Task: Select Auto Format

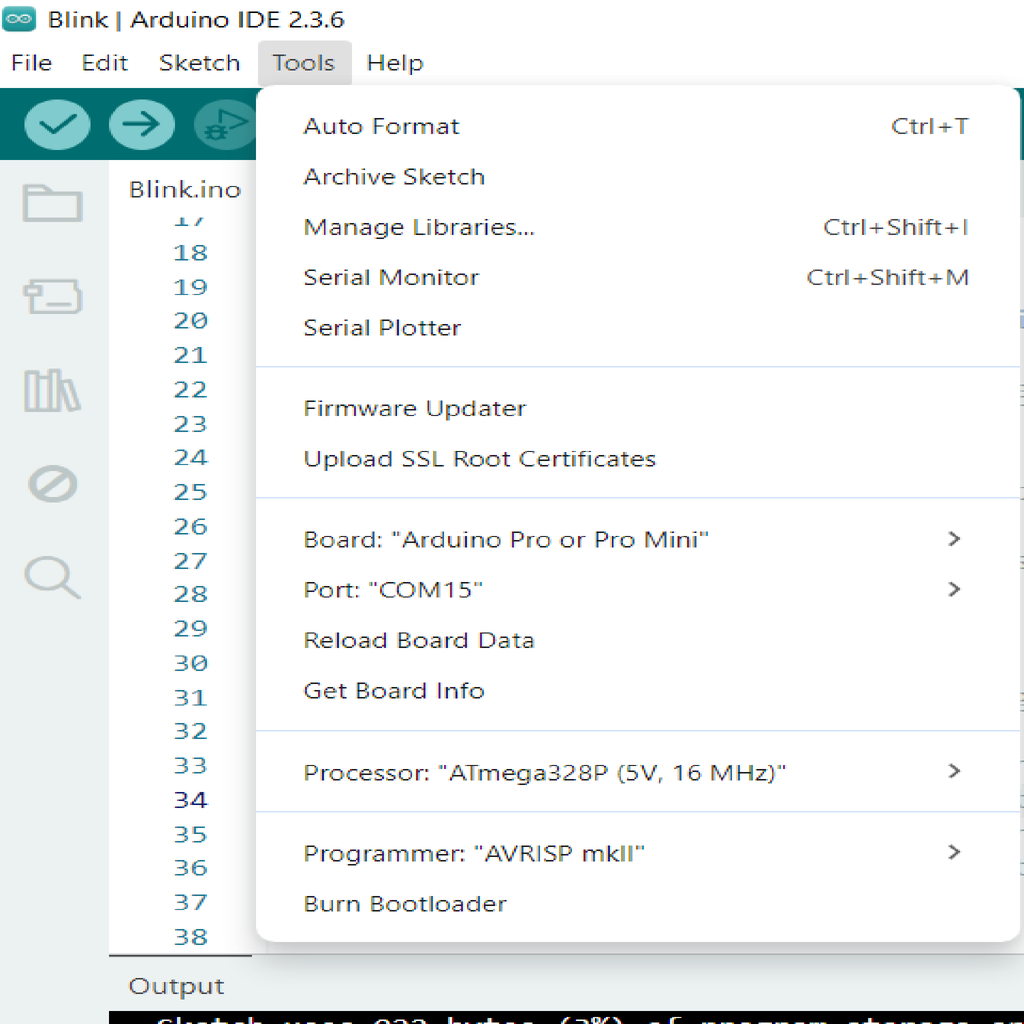Action: coord(637,126)
